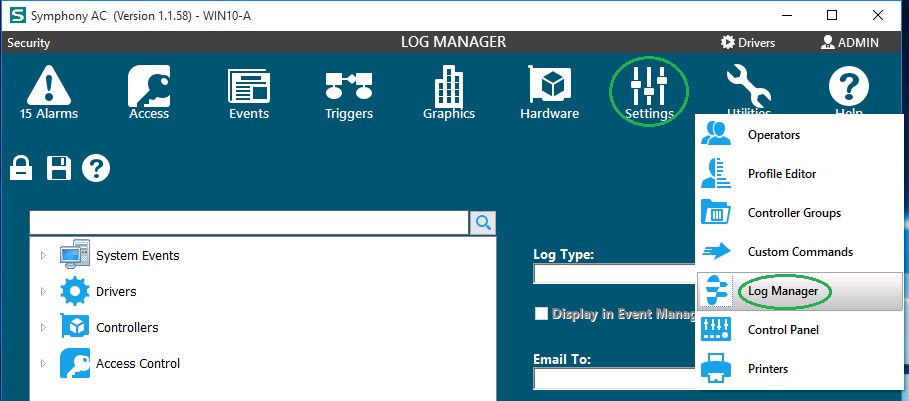The width and height of the screenshot is (909, 401).
Task: Click the Custom Commands arrow icon
Action: pos(716,251)
